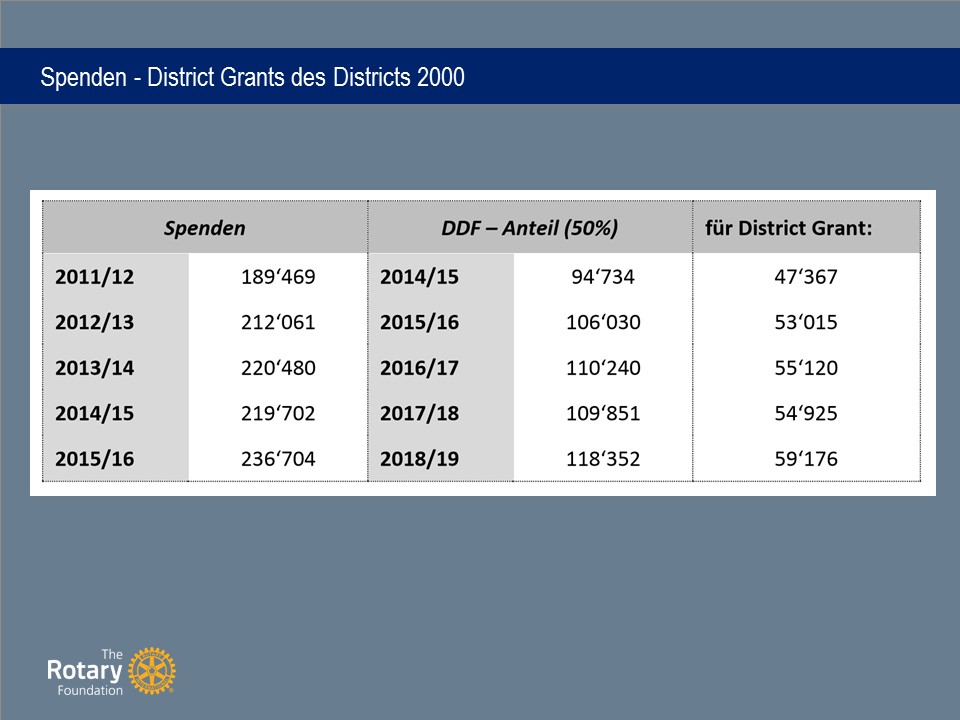
Task: Click the District Grant amount 54'925
Action: click(x=806, y=413)
